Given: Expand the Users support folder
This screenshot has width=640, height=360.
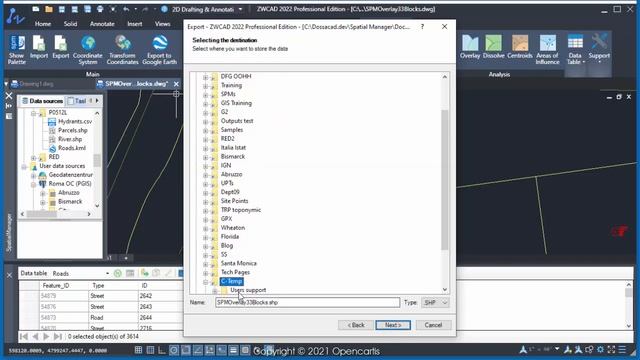Looking at the screenshot, I should (x=215, y=291).
